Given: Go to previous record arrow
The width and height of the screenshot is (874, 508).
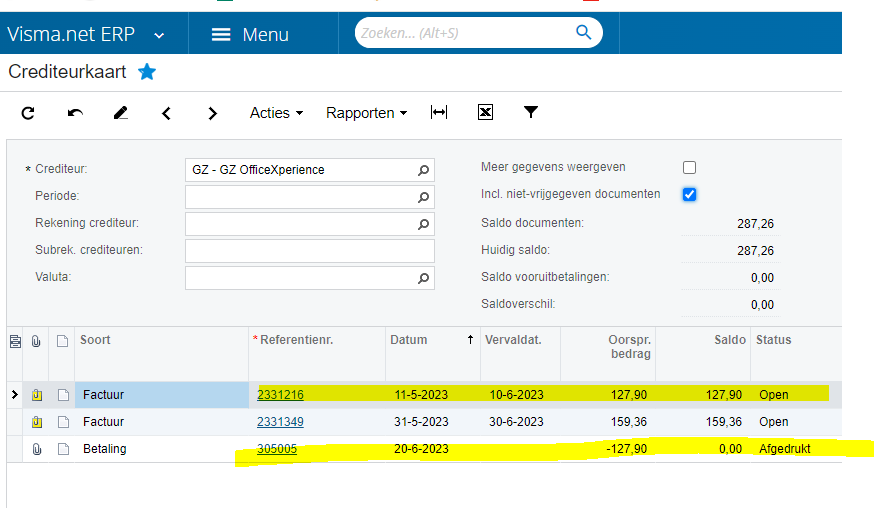Looking at the screenshot, I should 166,114.
